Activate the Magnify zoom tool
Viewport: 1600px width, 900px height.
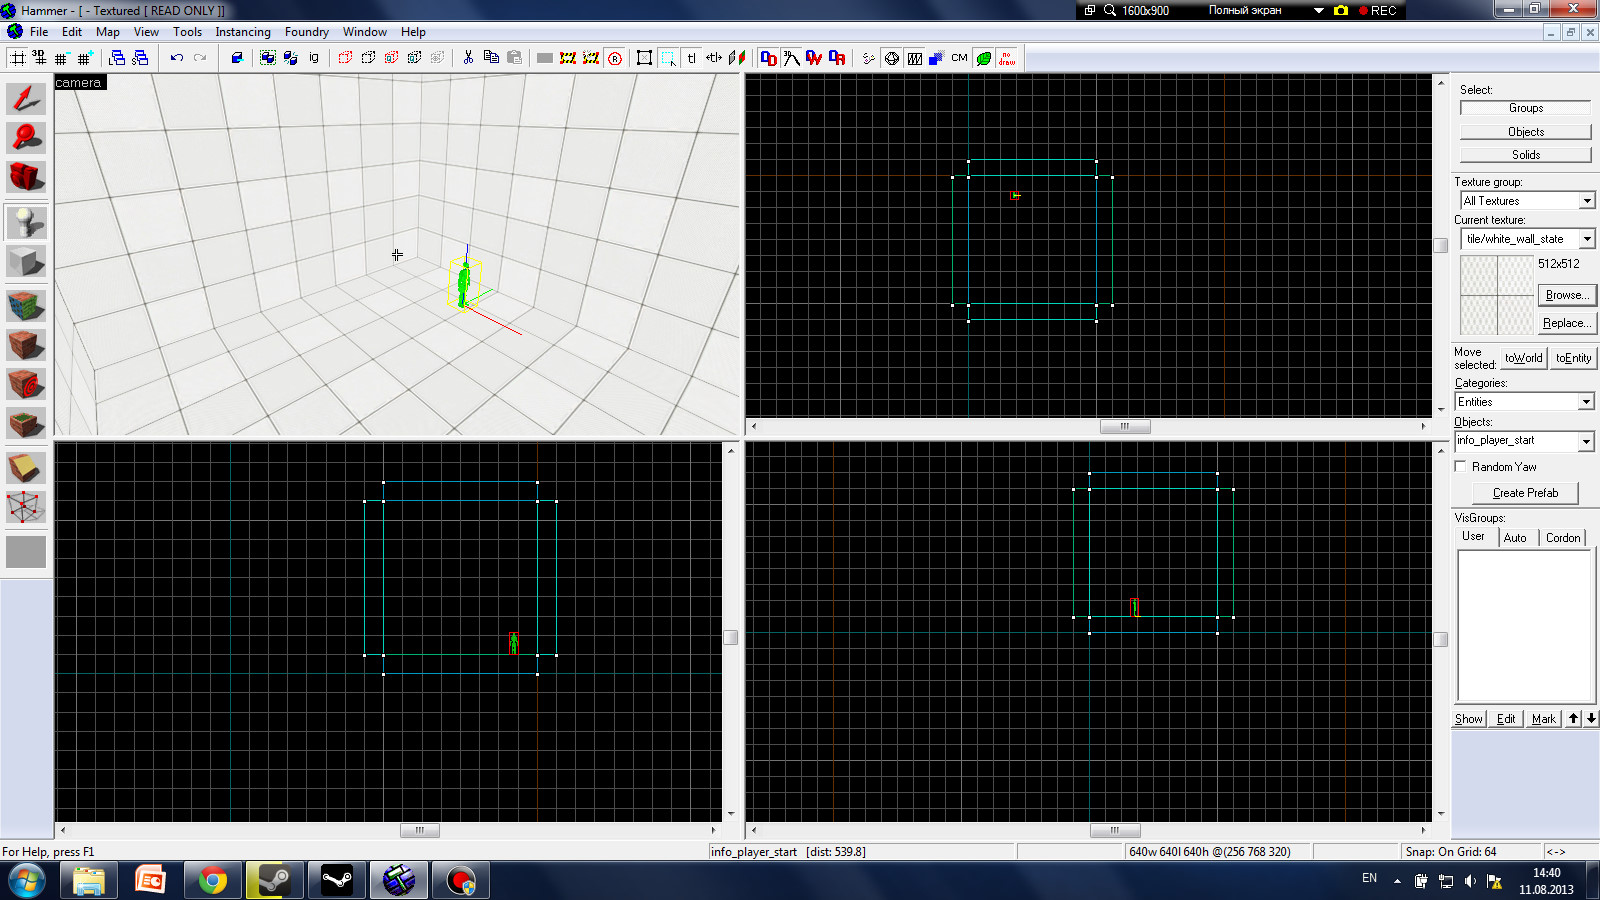click(26, 137)
